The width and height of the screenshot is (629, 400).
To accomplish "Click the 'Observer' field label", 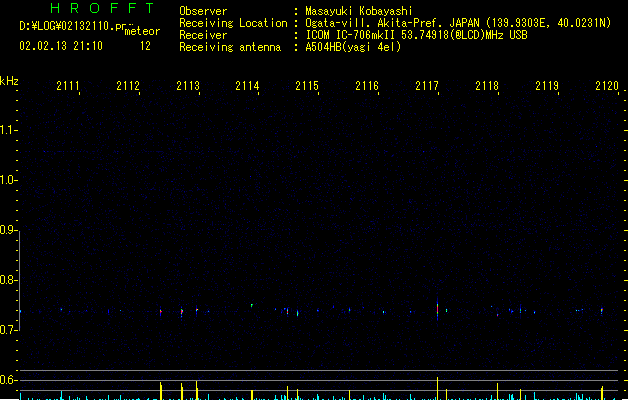I will click(203, 11).
